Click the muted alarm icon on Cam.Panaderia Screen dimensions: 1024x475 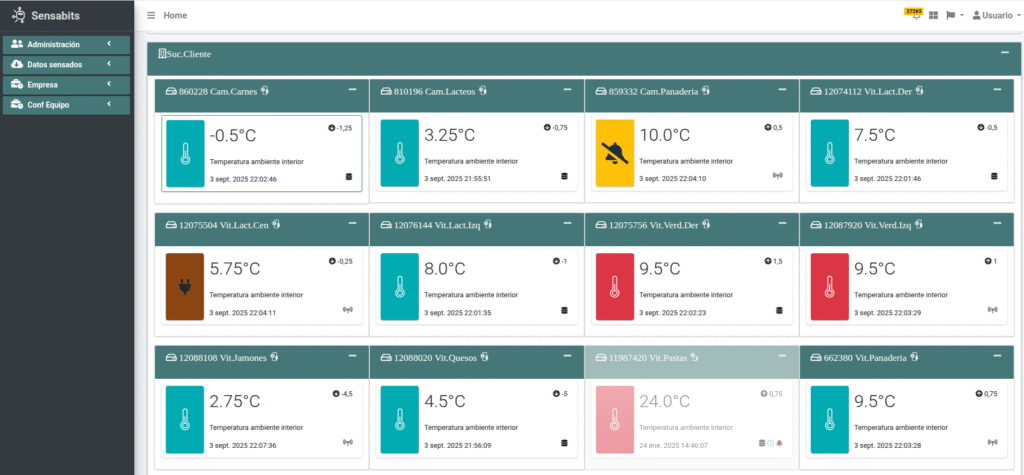coord(614,151)
